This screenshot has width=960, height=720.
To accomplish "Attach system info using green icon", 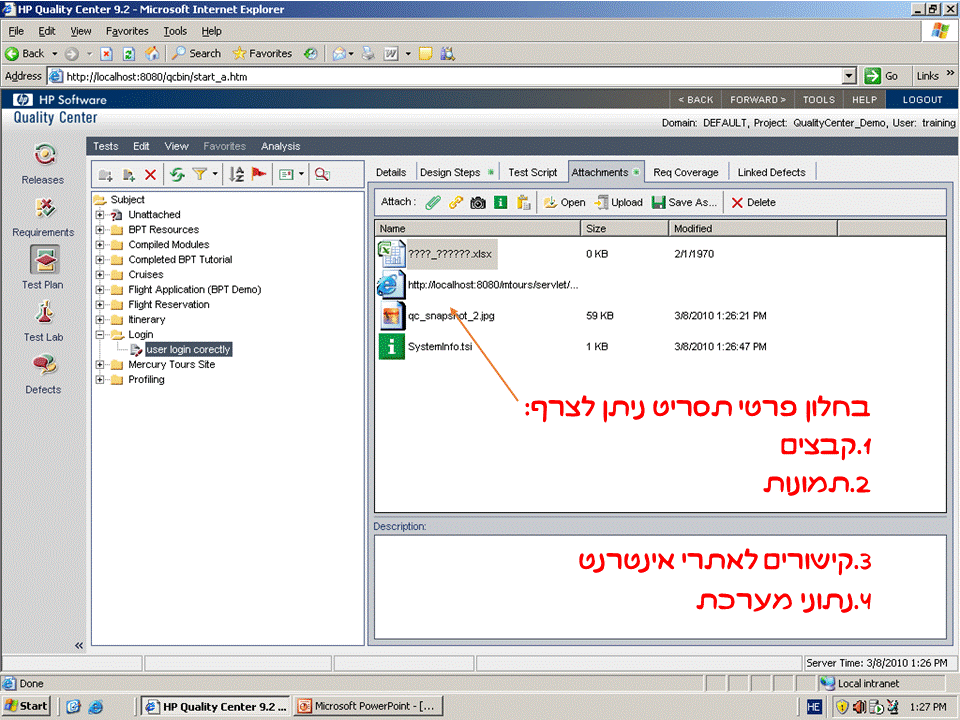I will (x=500, y=203).
